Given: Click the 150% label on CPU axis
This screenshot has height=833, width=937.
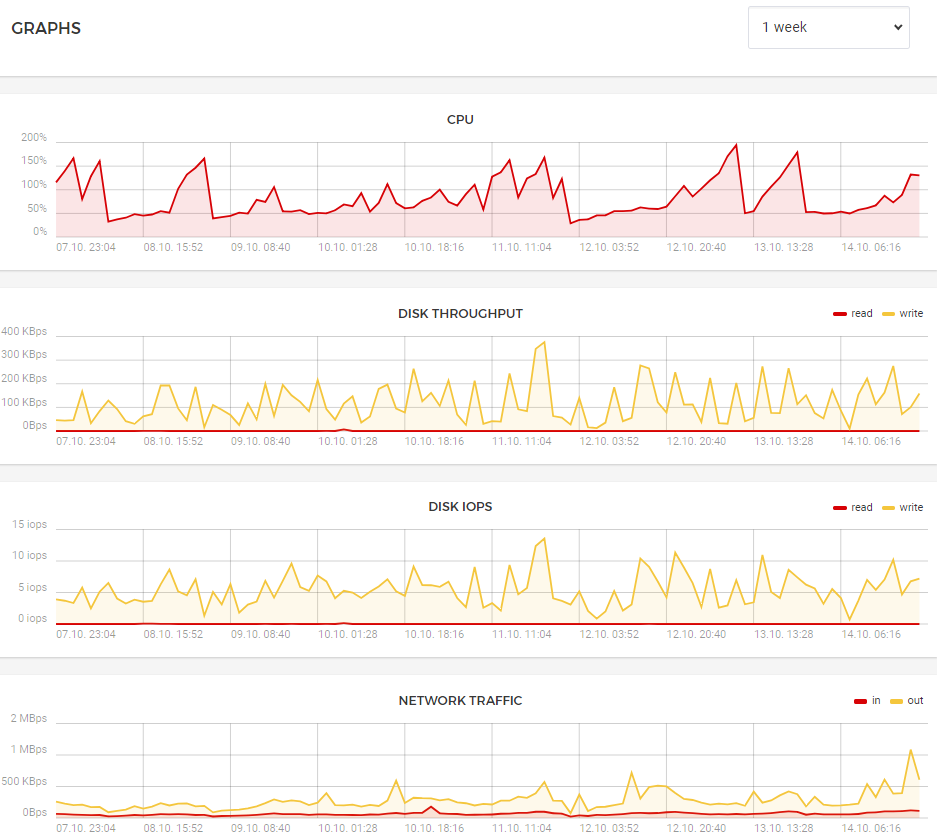Looking at the screenshot, I should pos(34,161).
